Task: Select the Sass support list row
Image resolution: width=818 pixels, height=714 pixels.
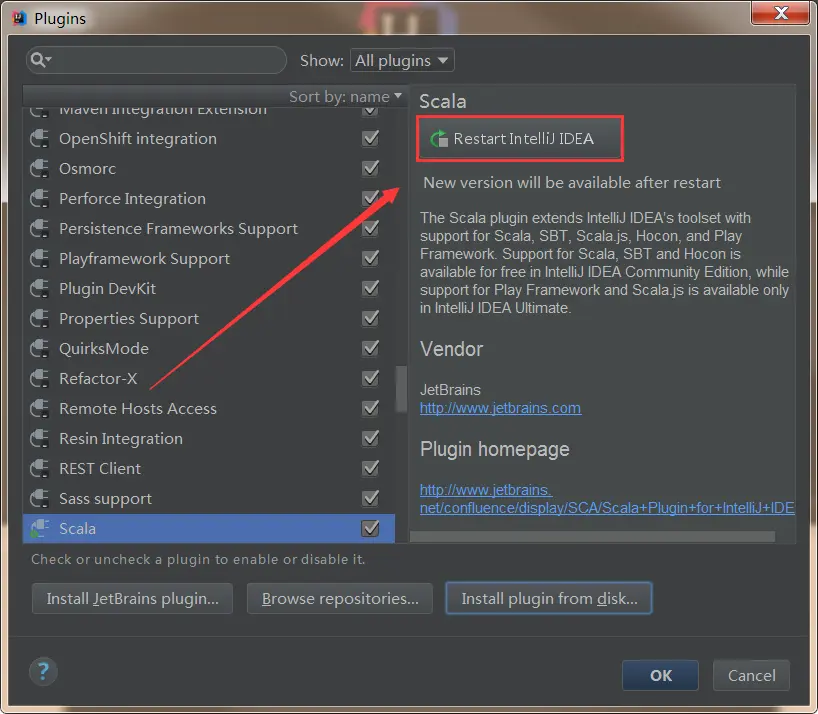Action: [209, 499]
